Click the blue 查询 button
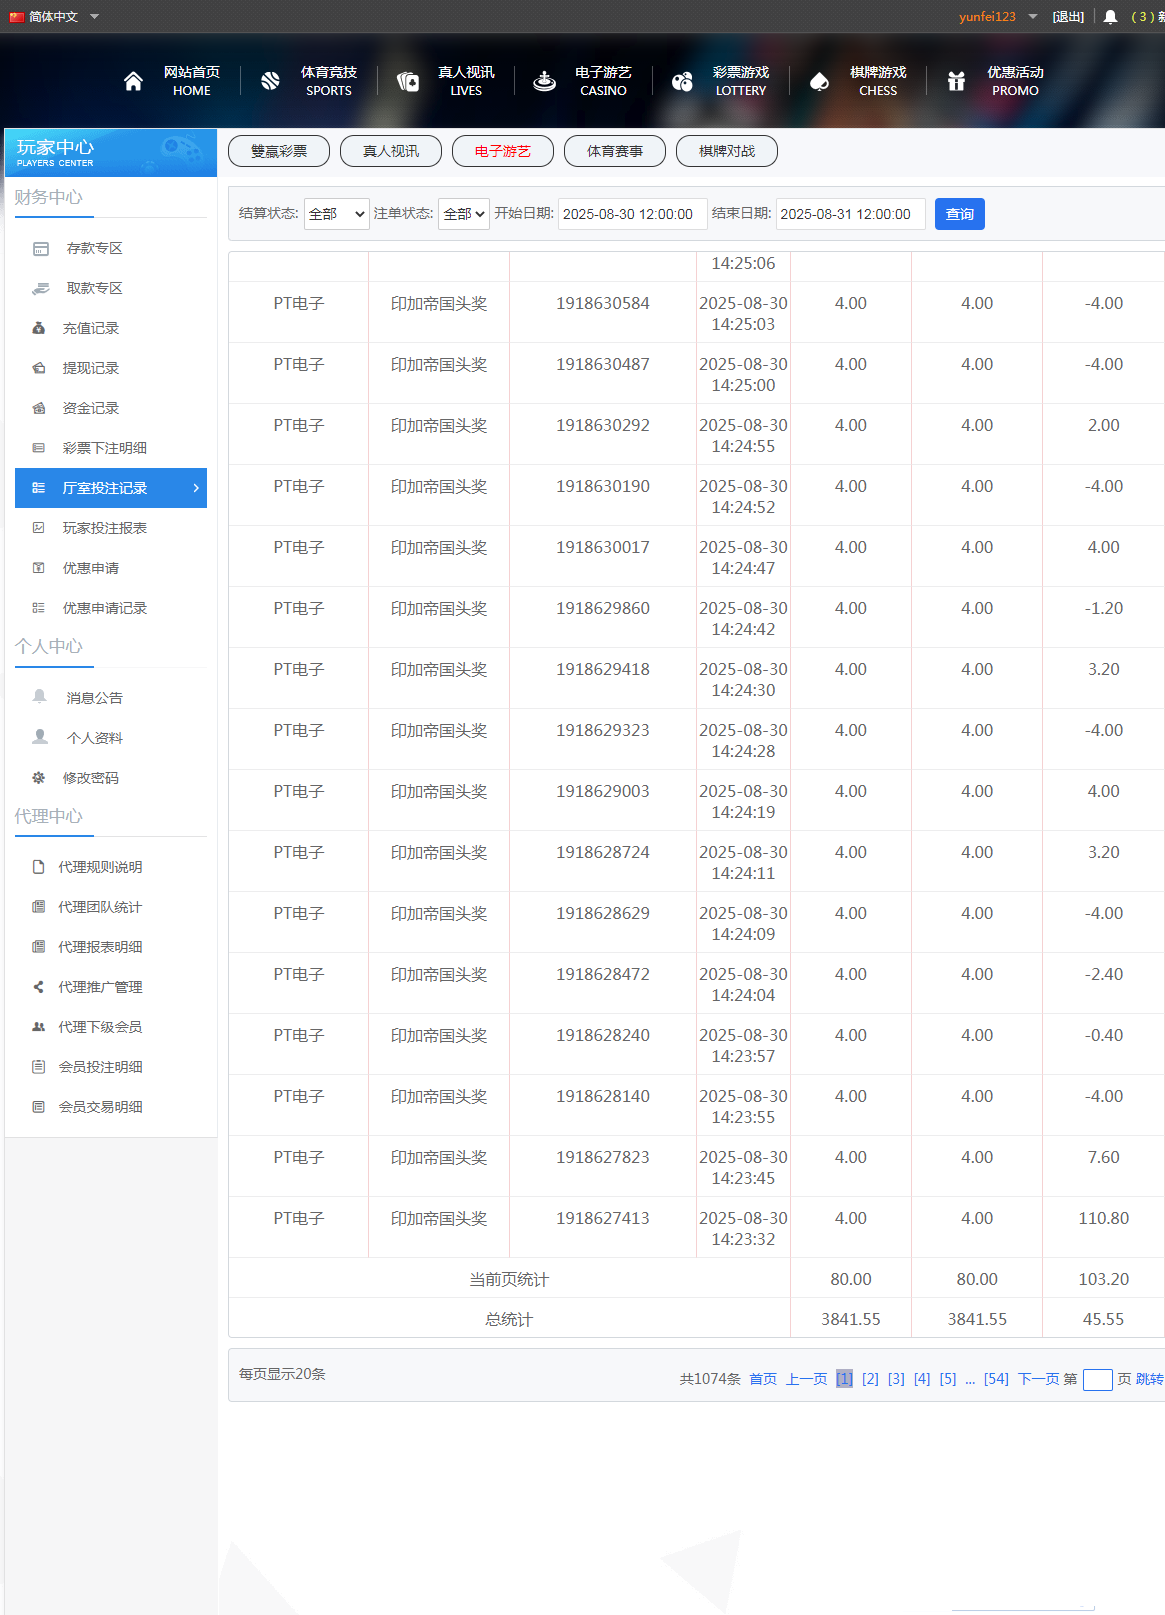 [x=959, y=214]
